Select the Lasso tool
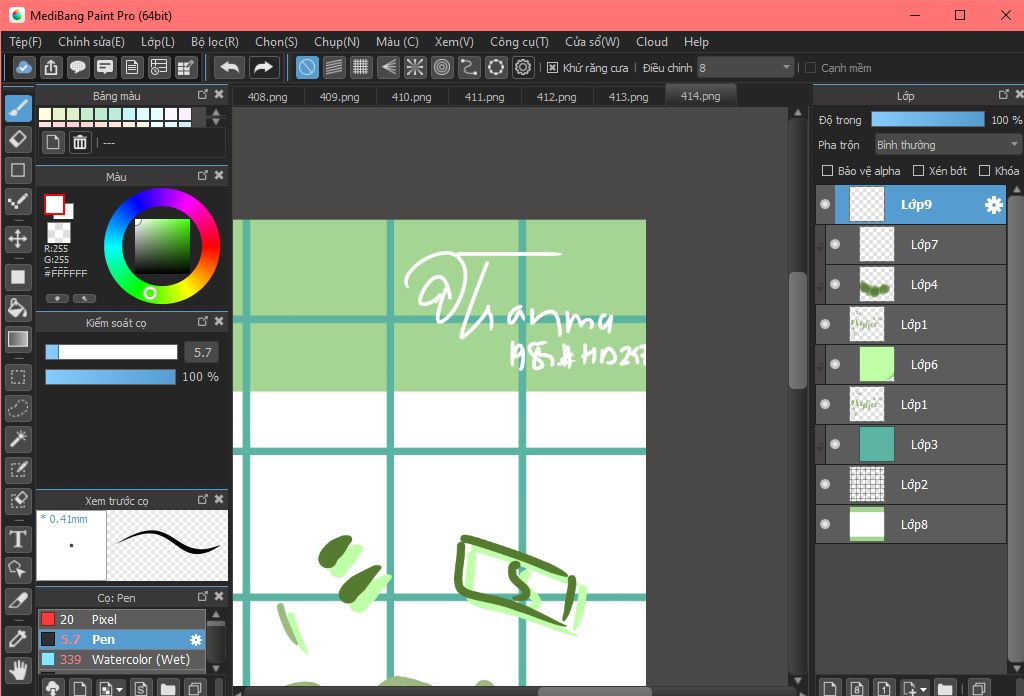Image resolution: width=1024 pixels, height=696 pixels. click(18, 408)
